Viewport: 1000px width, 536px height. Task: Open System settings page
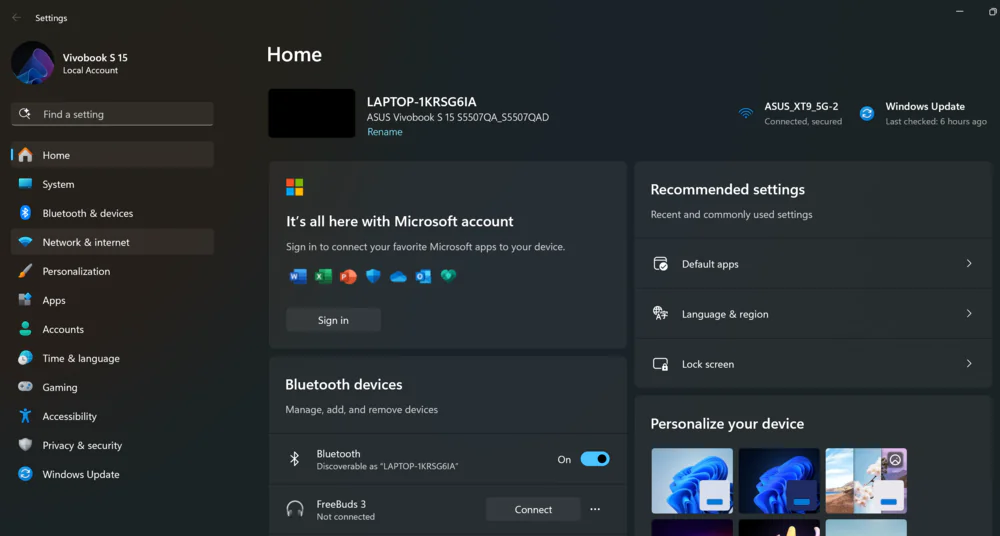[x=112, y=184]
